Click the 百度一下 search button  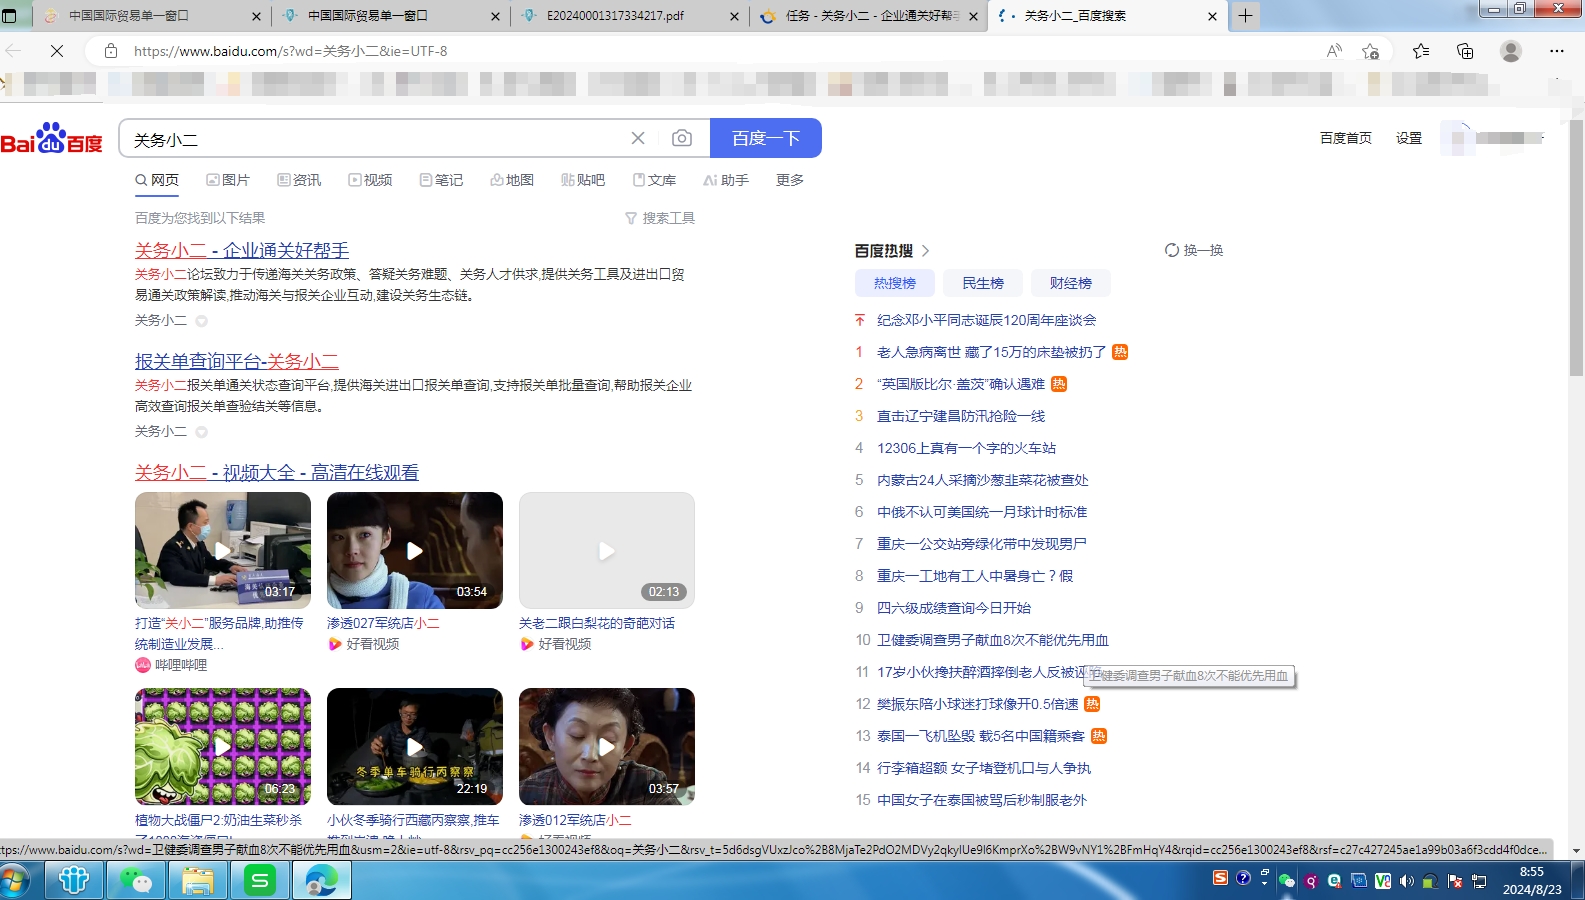click(x=766, y=138)
